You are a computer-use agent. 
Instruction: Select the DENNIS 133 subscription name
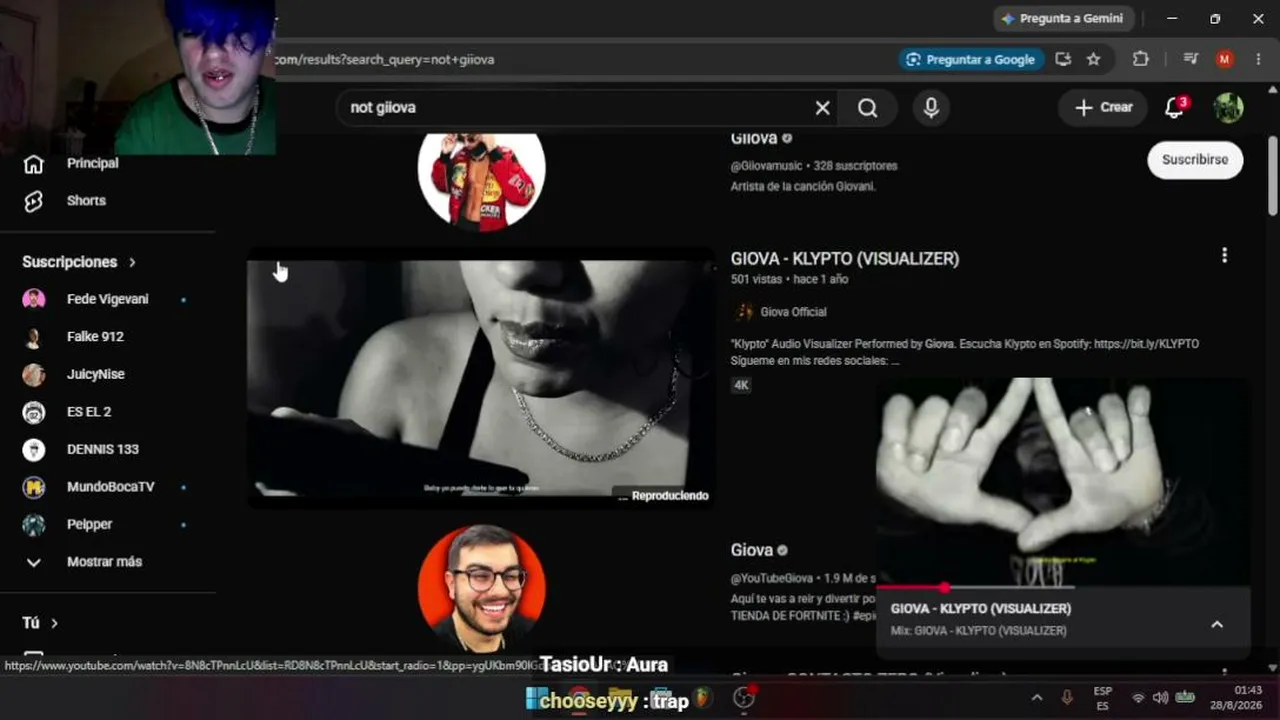tap(103, 449)
